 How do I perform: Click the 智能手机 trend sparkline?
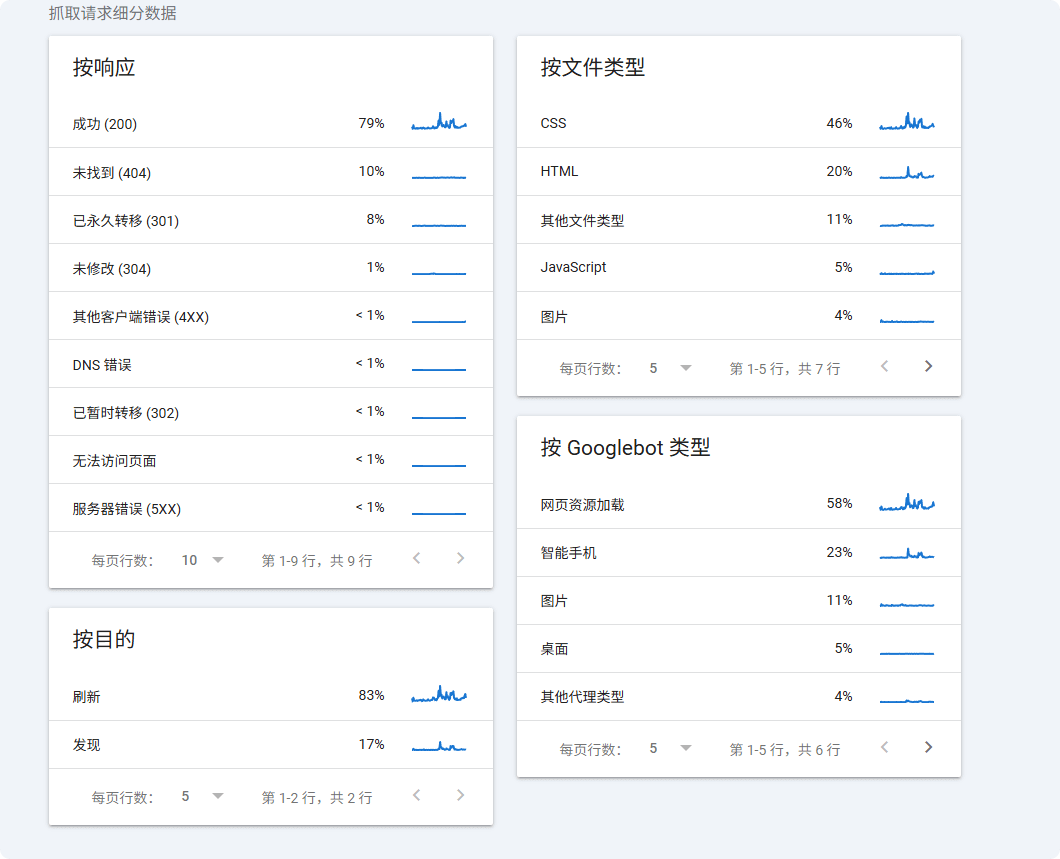click(907, 554)
